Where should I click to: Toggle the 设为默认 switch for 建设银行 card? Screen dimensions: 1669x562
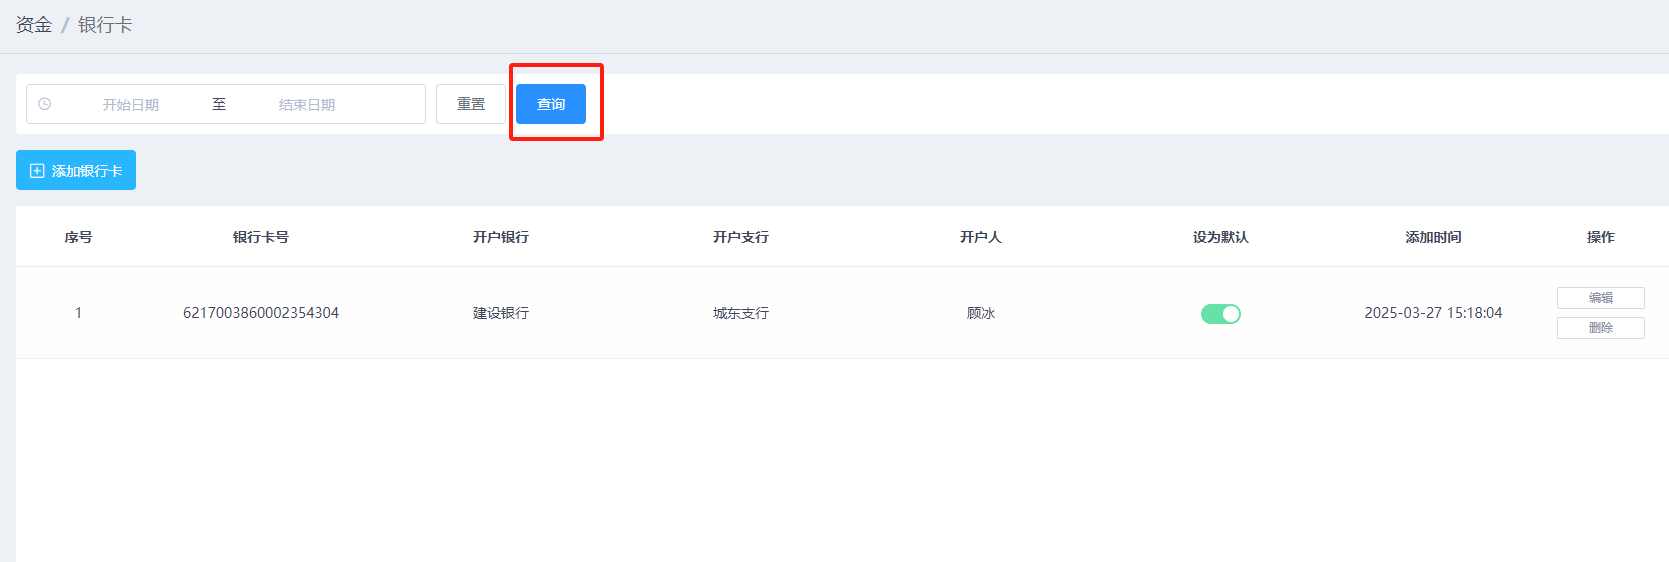(x=1220, y=314)
